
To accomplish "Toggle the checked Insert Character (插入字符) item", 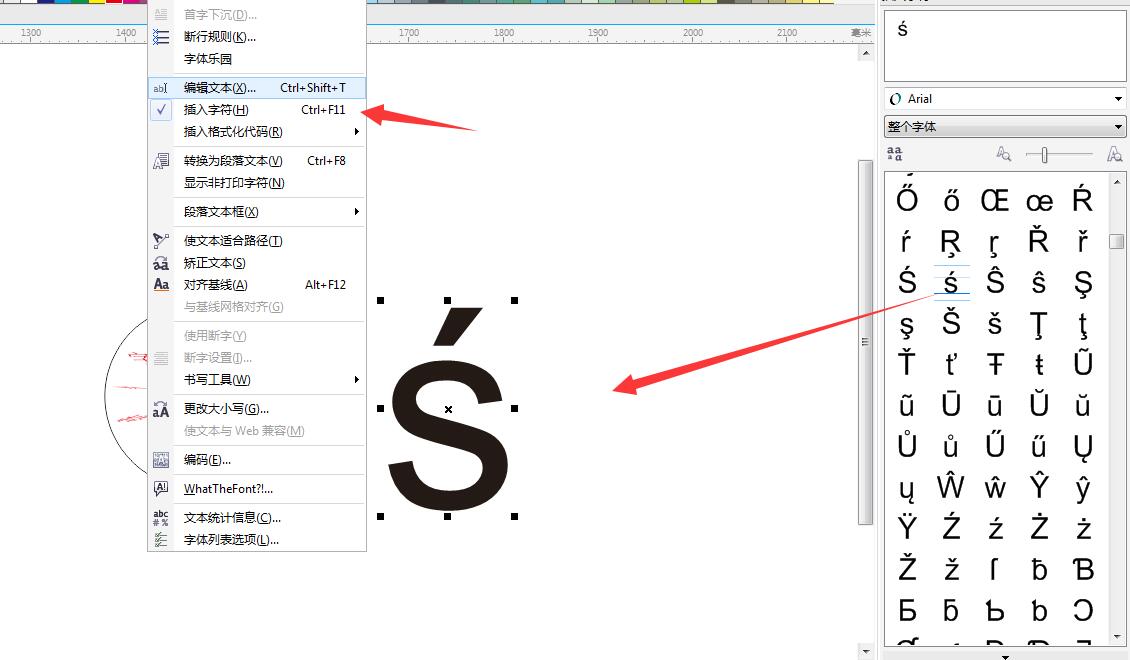I will click(x=216, y=110).
